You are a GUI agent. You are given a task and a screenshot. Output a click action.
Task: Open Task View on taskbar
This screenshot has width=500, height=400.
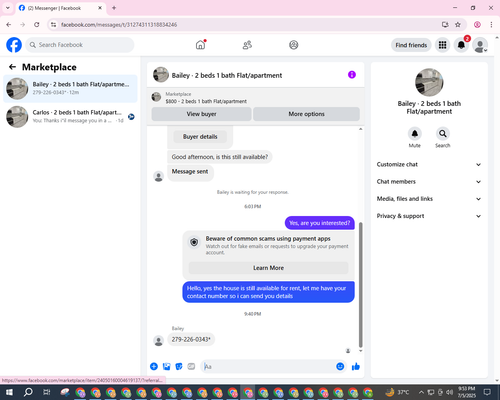pos(47,392)
